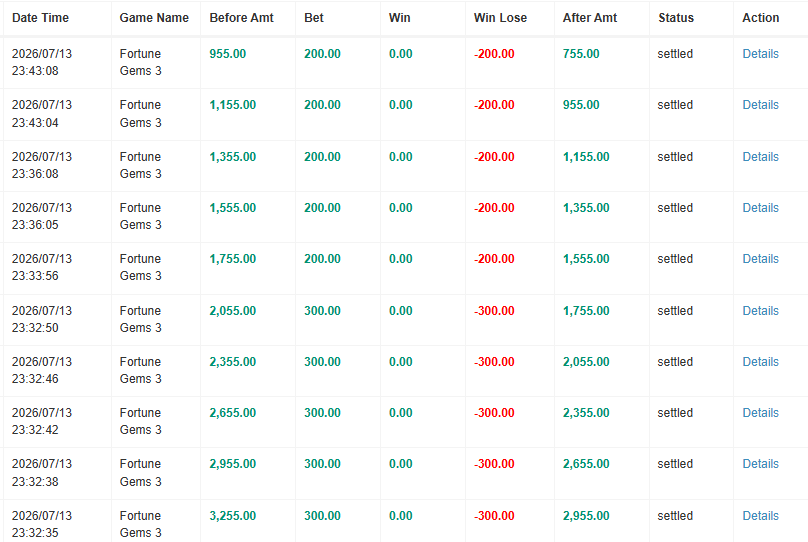
Task: Open Details for the 23:43:08 bet
Action: click(760, 54)
